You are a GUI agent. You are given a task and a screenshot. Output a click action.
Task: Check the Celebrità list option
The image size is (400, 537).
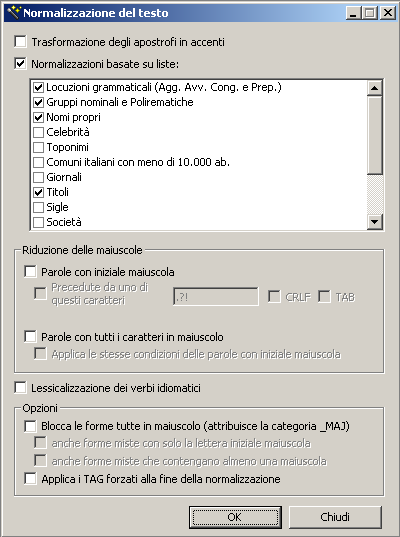pyautogui.click(x=38, y=132)
